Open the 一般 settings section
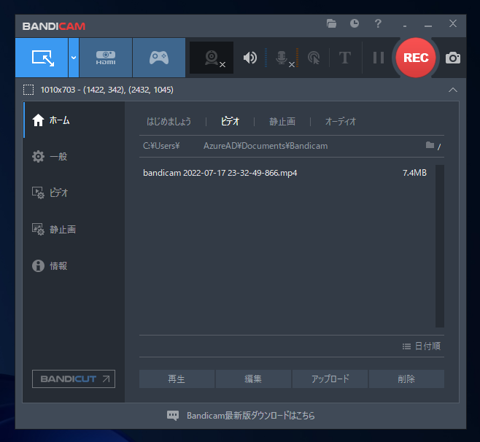Image resolution: width=480 pixels, height=442 pixels. 74,156
